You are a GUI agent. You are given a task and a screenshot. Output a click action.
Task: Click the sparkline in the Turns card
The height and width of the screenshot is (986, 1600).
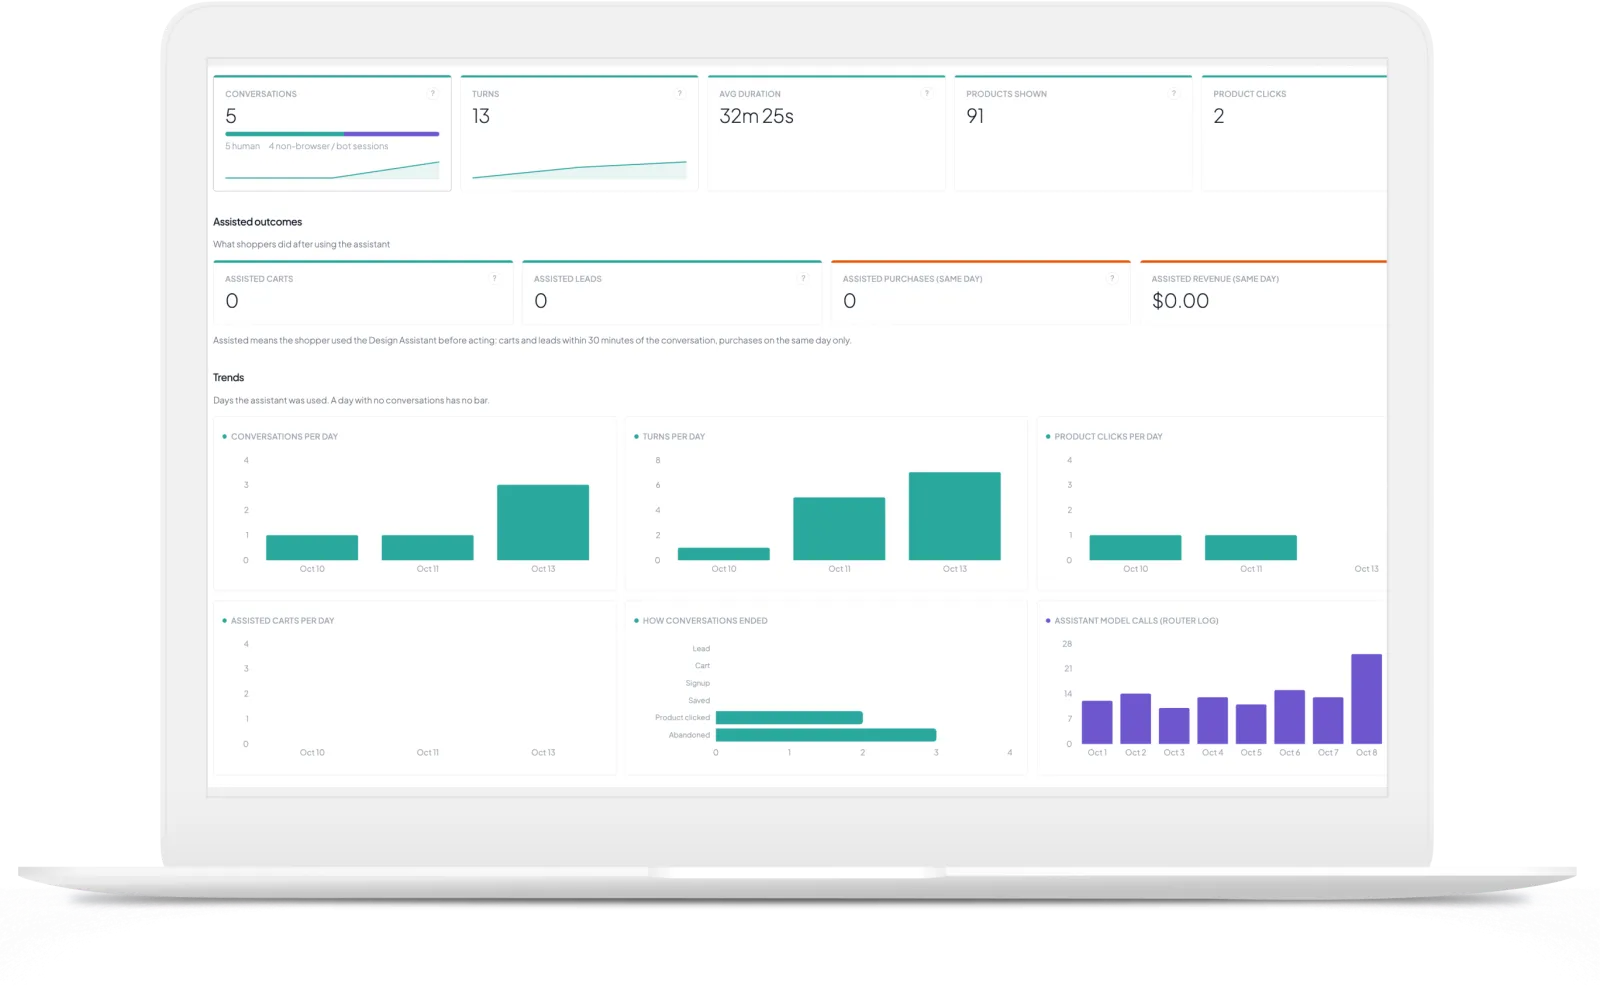tap(579, 170)
